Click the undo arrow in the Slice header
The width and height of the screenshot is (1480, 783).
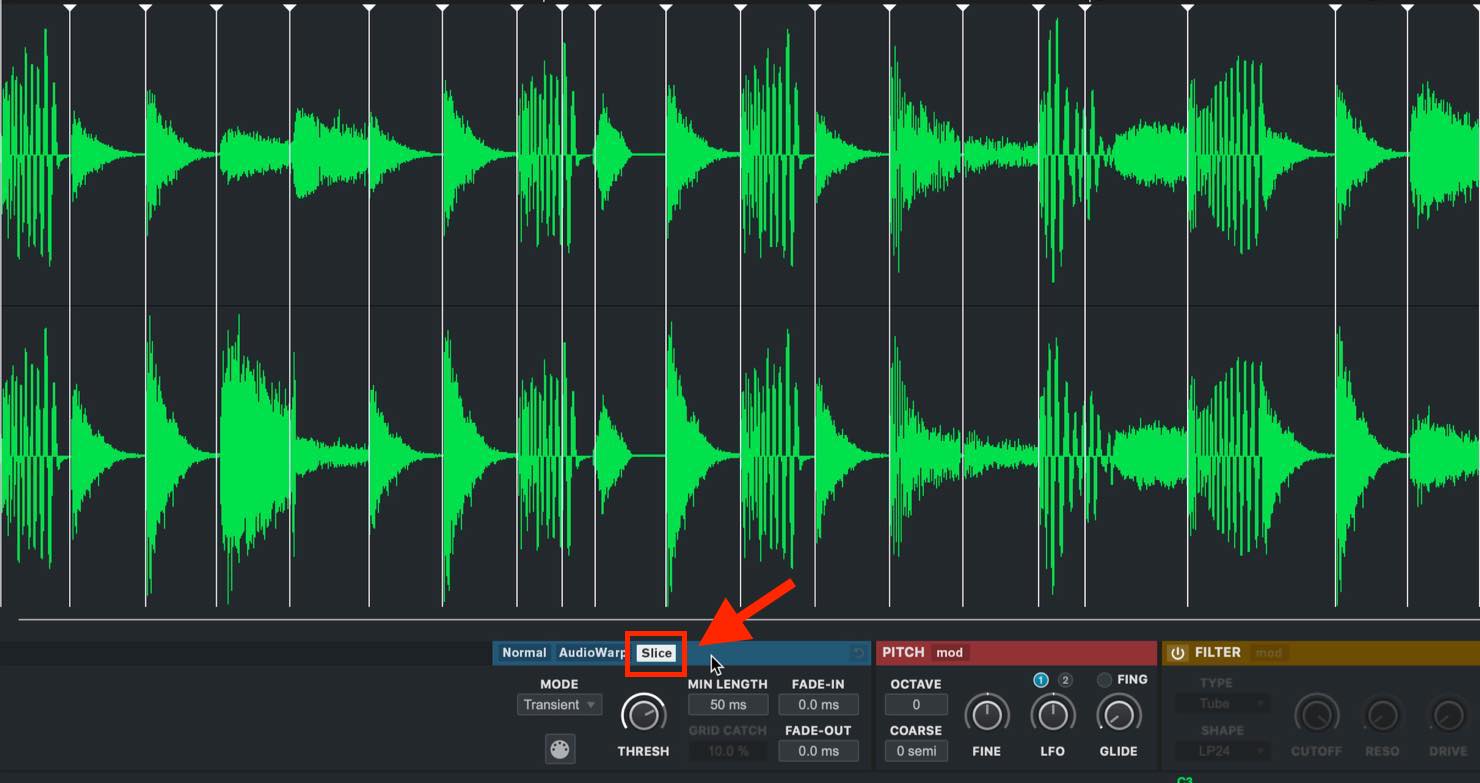[x=858, y=653]
